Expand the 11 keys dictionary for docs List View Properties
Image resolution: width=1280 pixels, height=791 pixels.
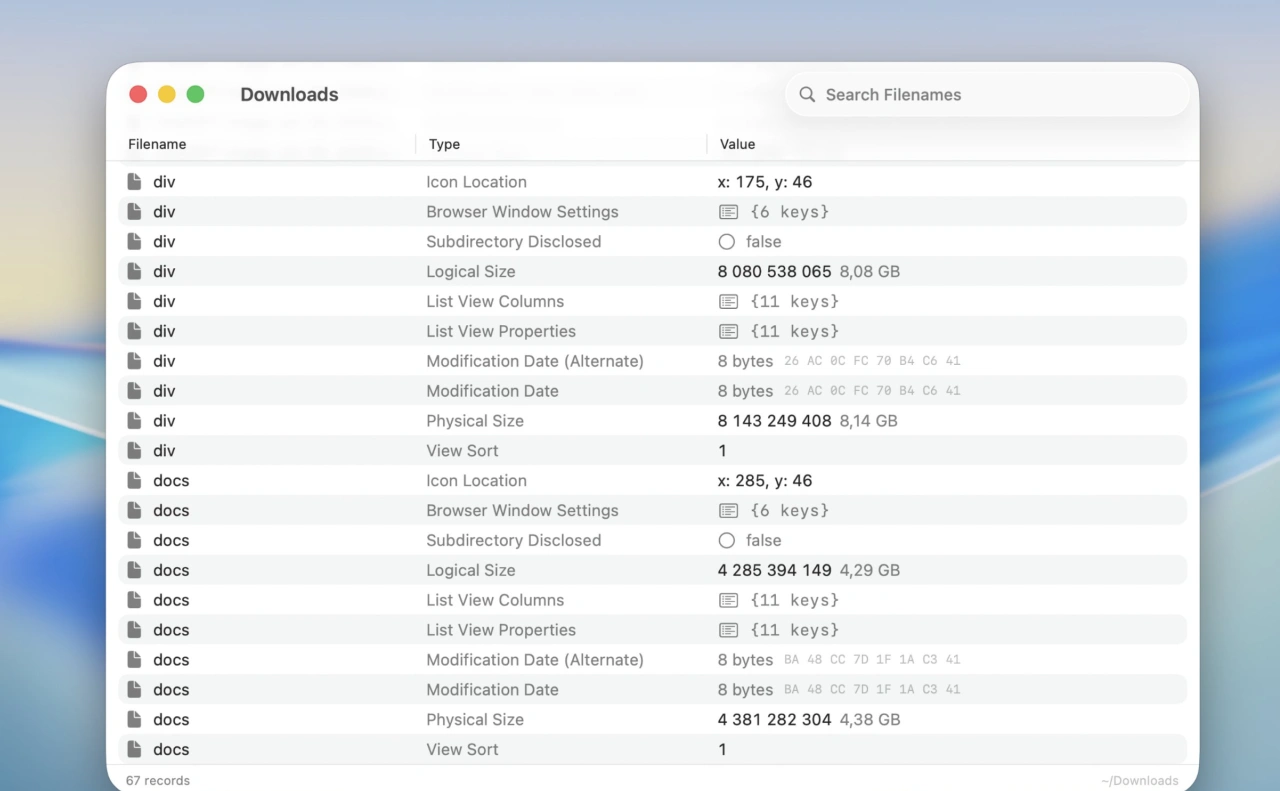727,630
